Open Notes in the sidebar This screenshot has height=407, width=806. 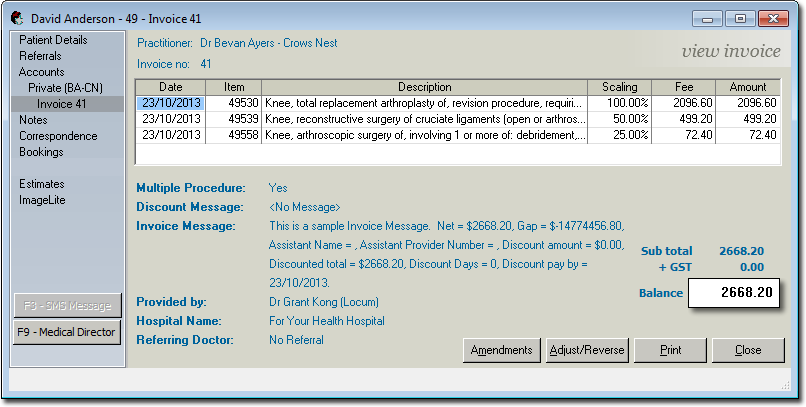[33, 120]
